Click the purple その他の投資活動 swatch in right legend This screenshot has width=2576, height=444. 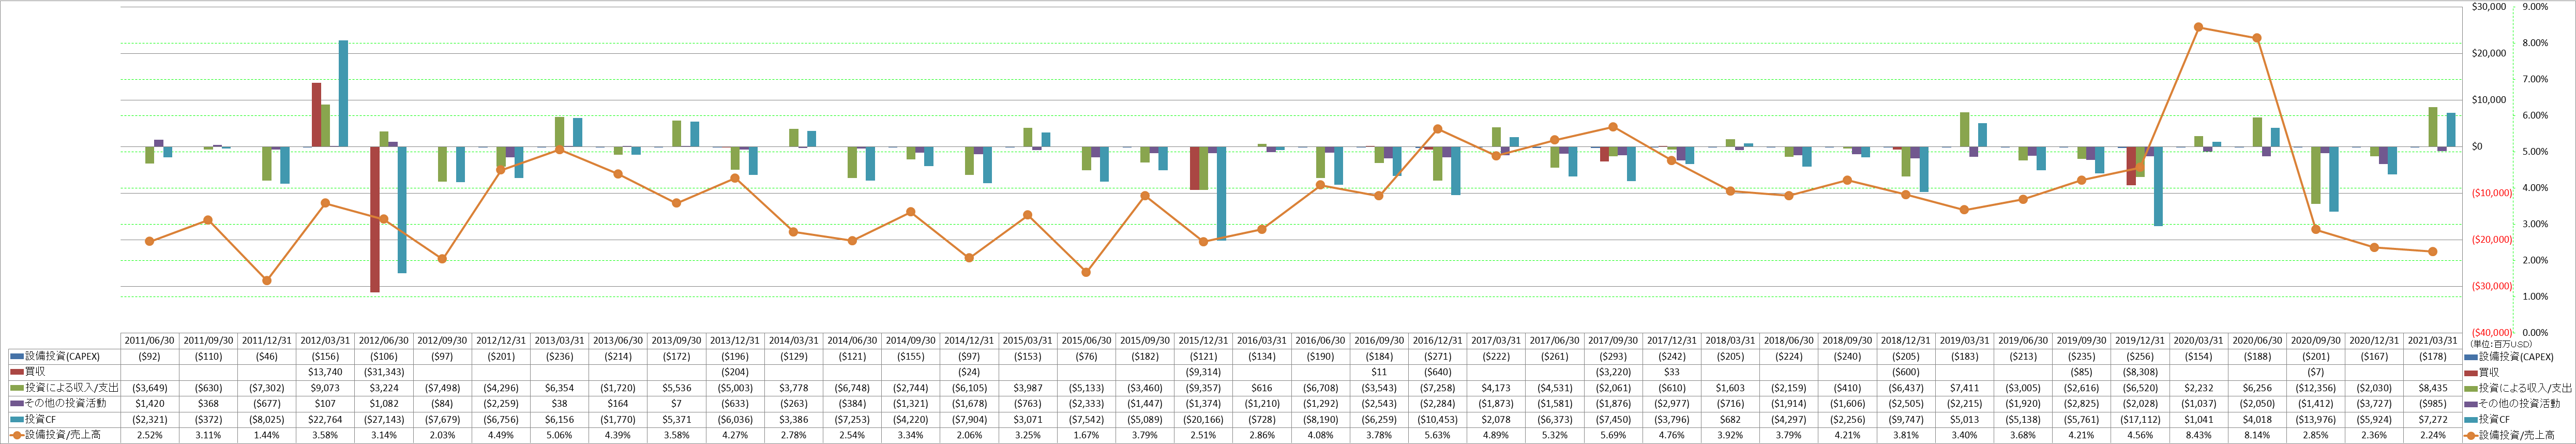[x=2472, y=404]
